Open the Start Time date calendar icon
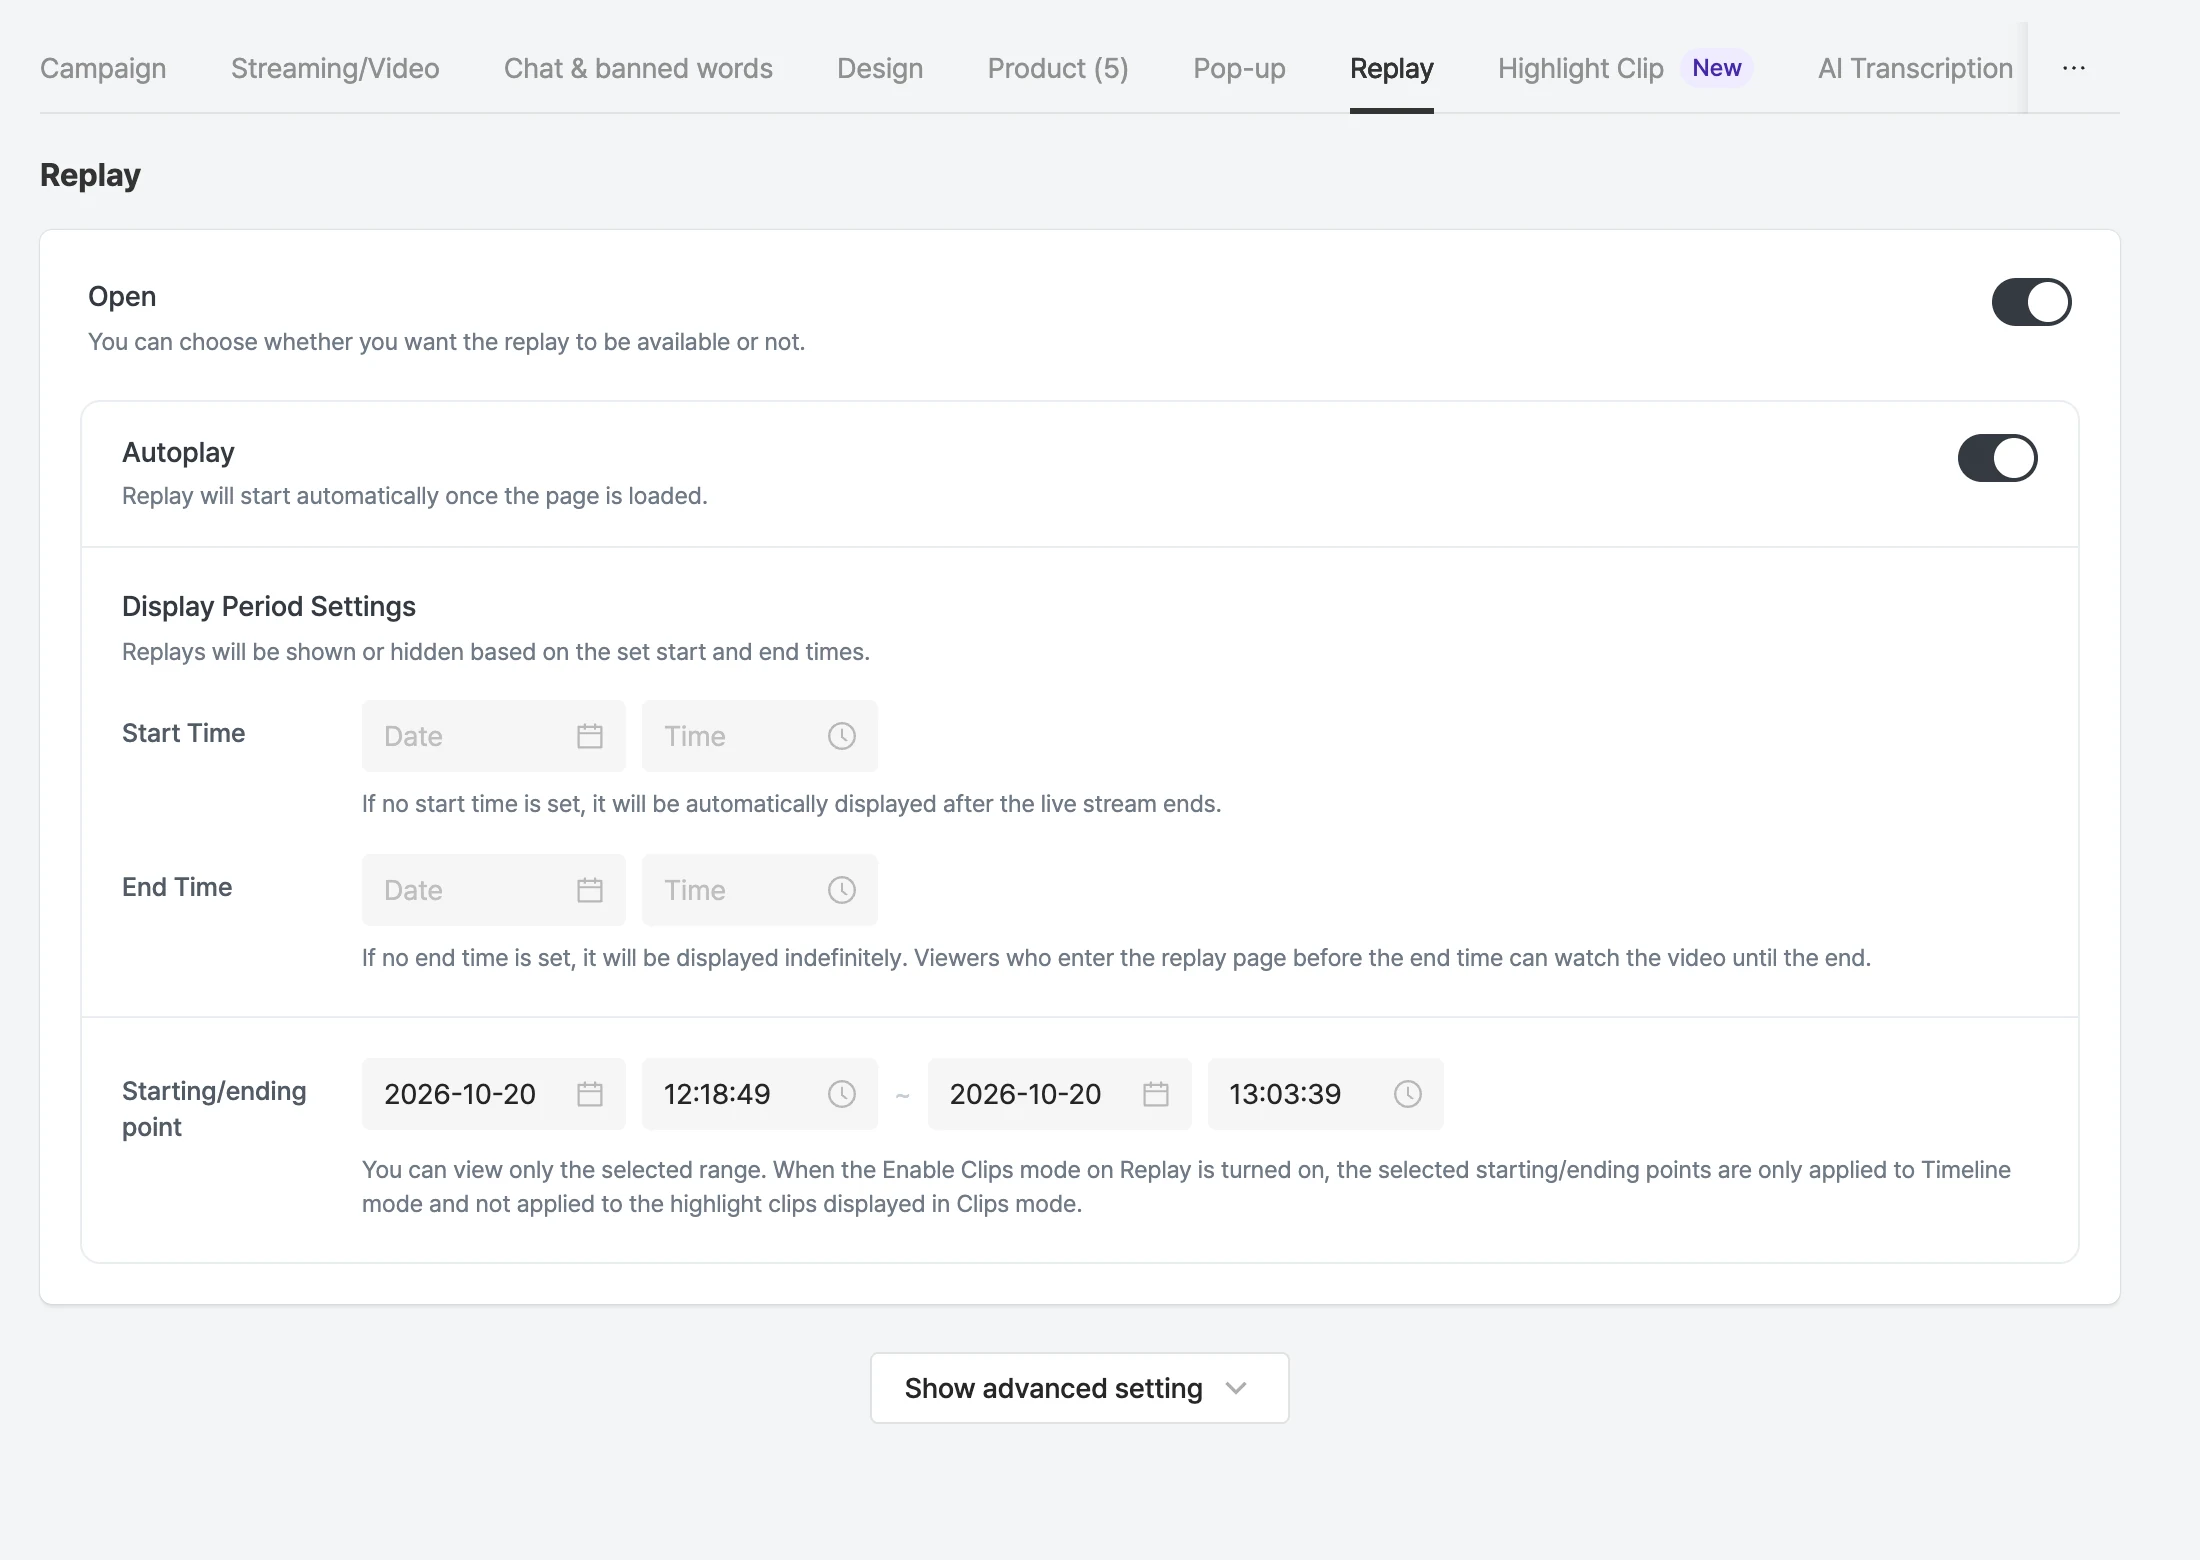Image resolution: width=2200 pixels, height=1560 pixels. [x=590, y=736]
